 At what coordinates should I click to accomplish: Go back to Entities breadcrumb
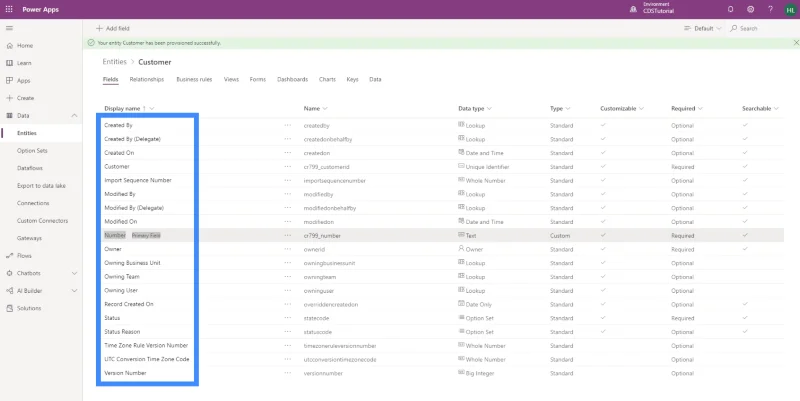pyautogui.click(x=114, y=62)
